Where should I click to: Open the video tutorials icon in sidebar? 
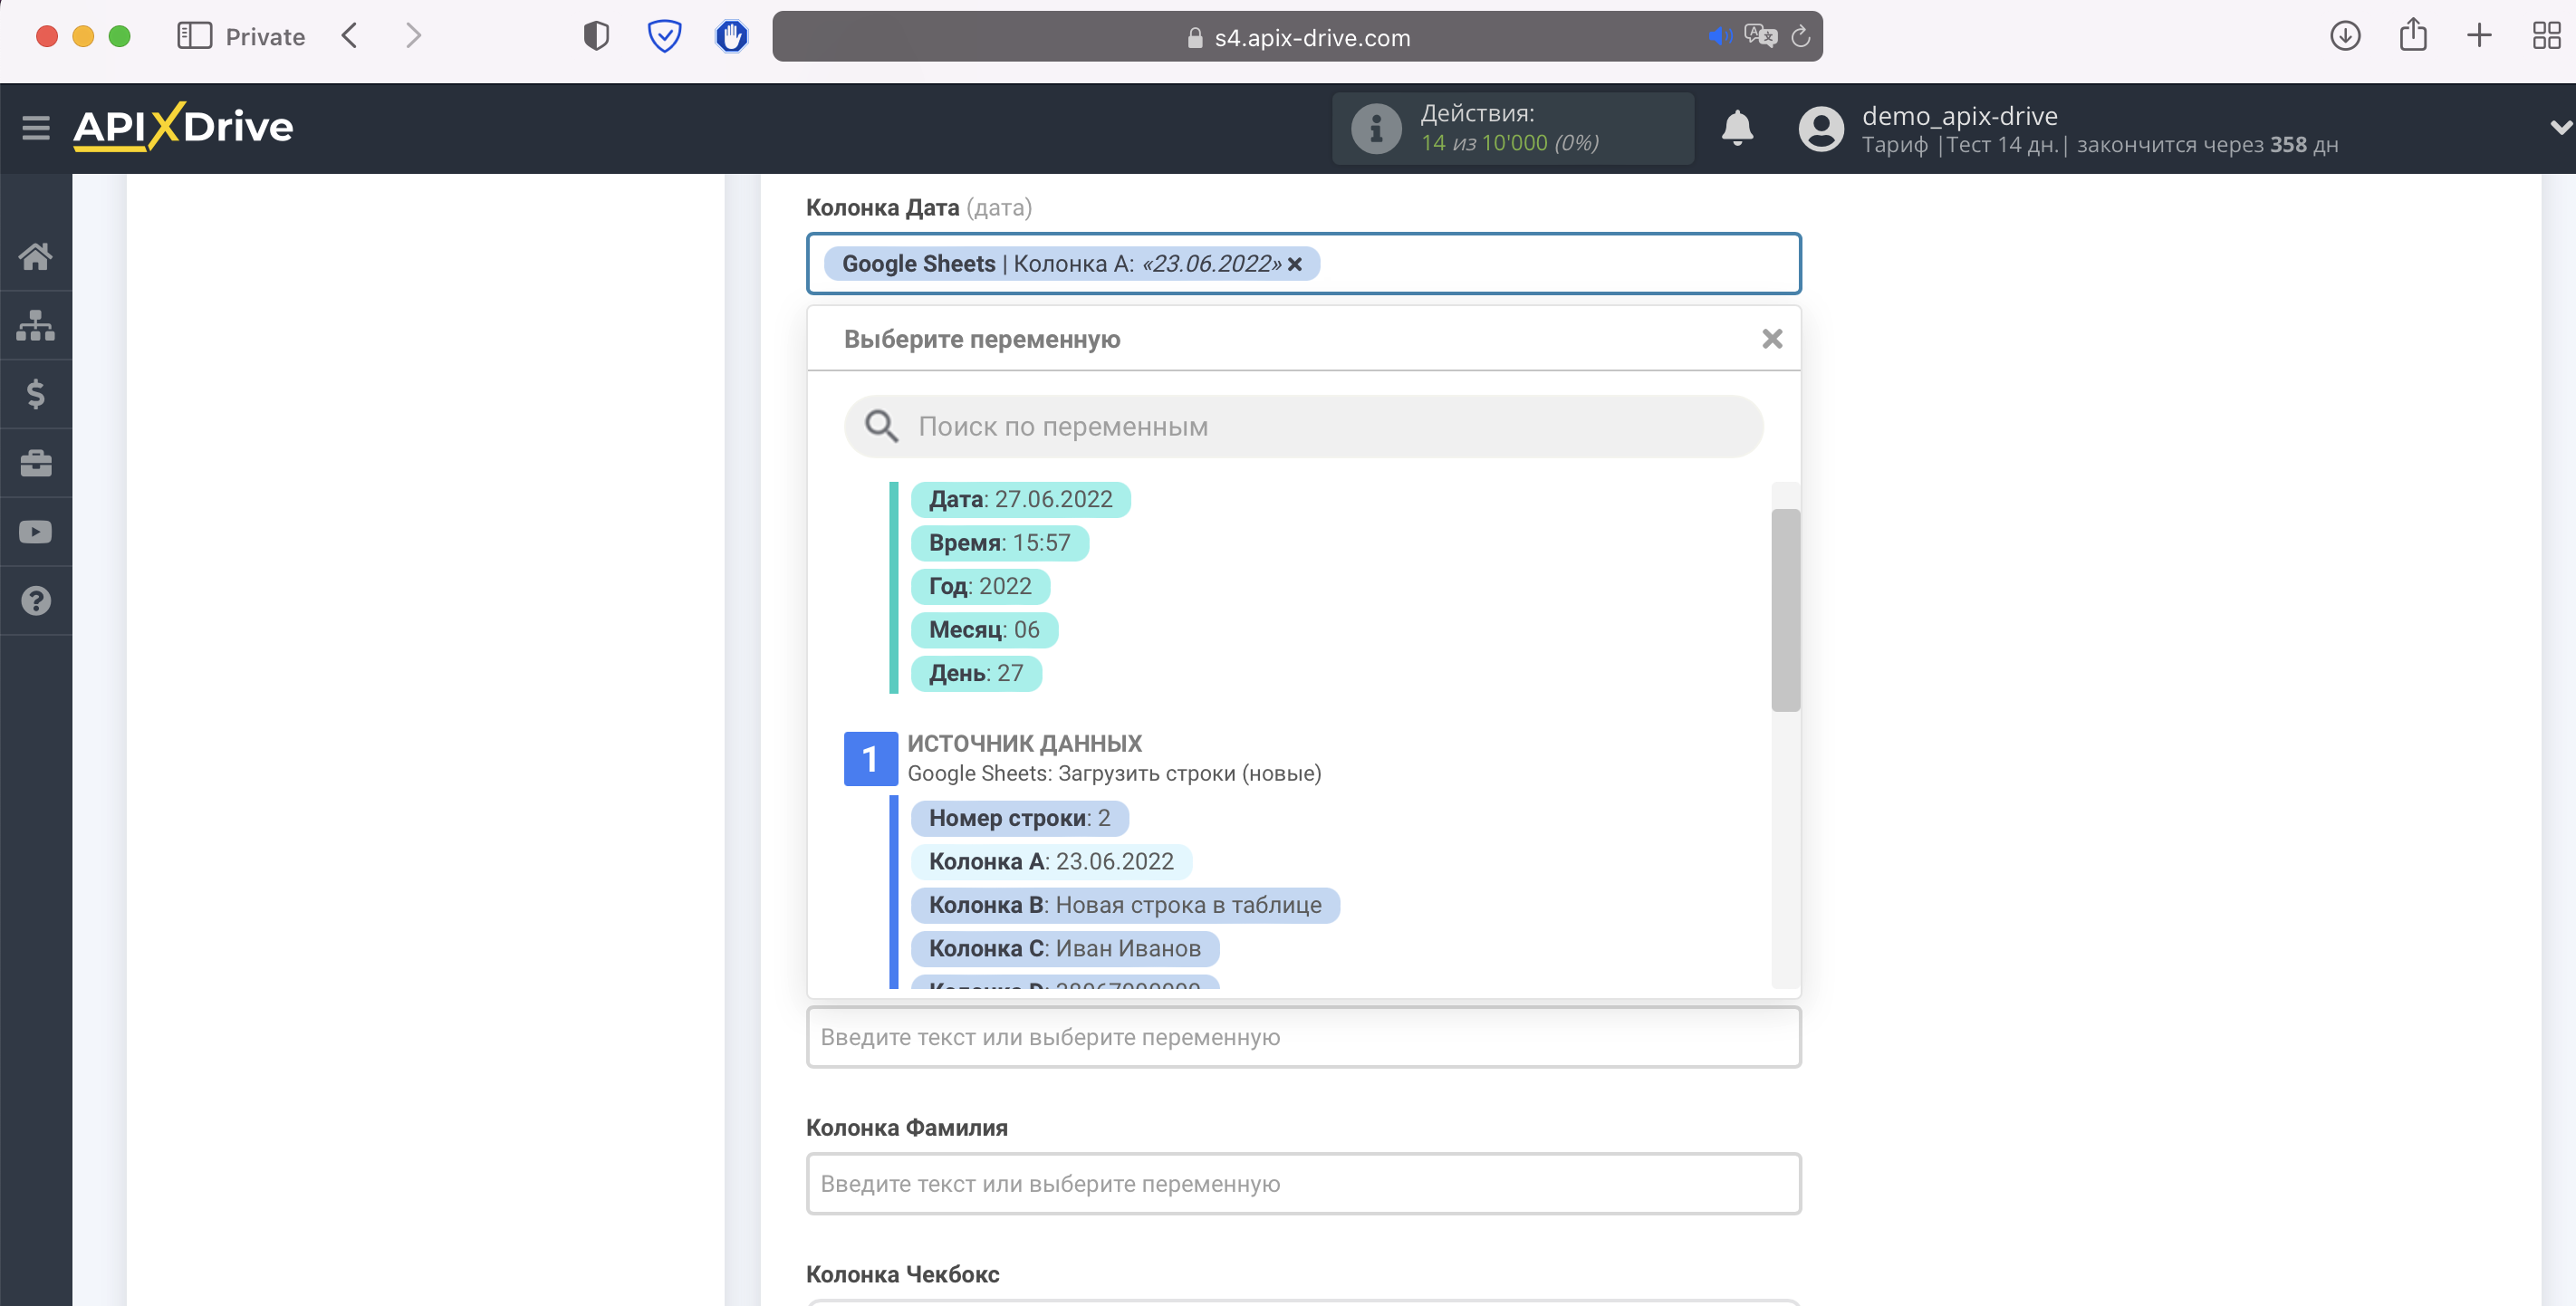[x=36, y=532]
